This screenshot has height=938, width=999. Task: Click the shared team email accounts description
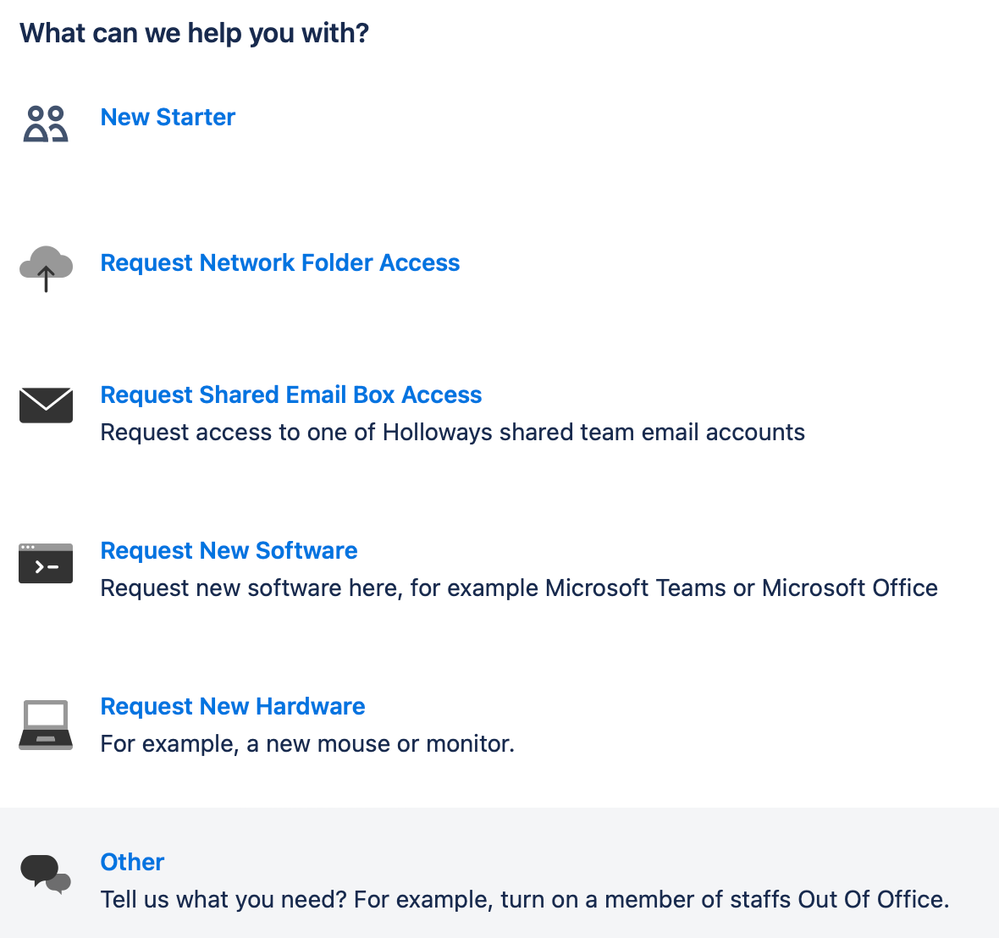[453, 433]
